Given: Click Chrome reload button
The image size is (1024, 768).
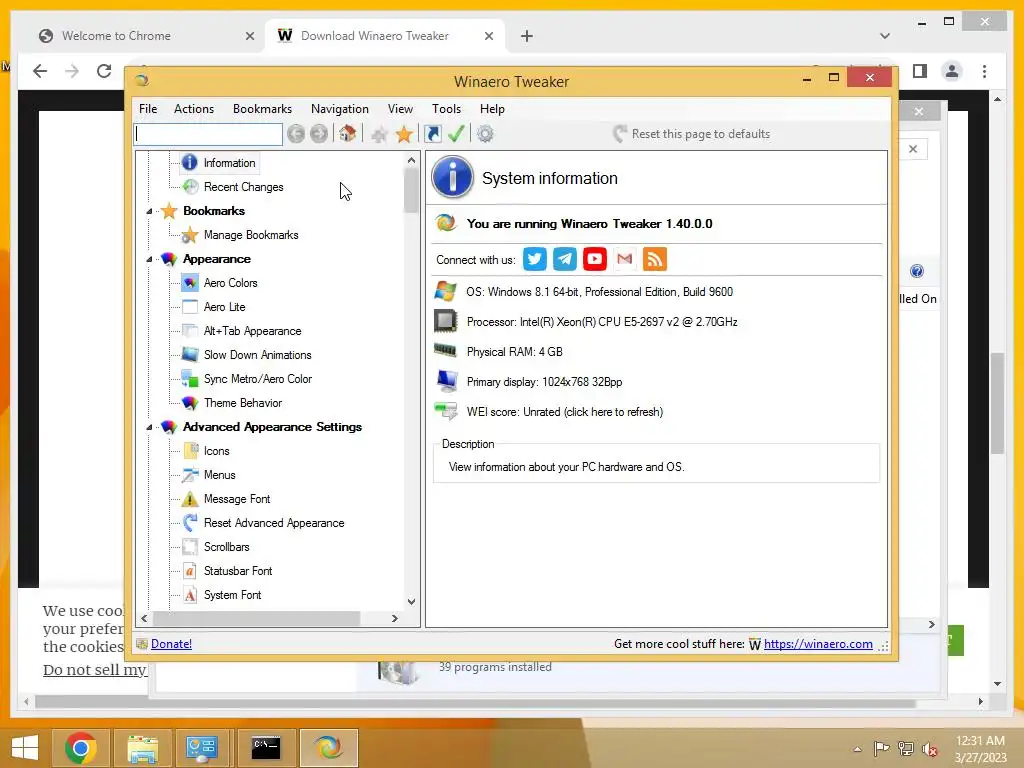Looking at the screenshot, I should pyautogui.click(x=104, y=71).
